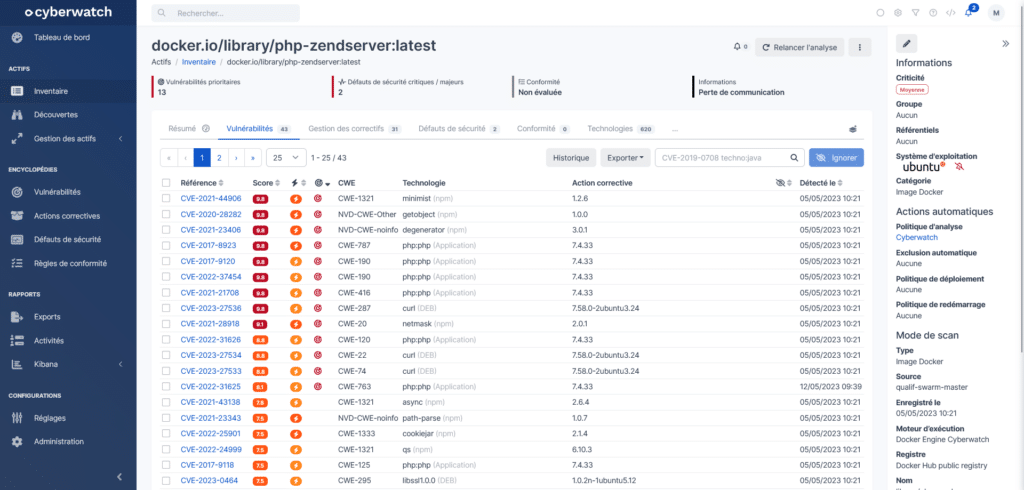This screenshot has width=1024, height=490.
Task: Click the Vulnérabilités encyclopedia target icon
Action: pyautogui.click(x=18, y=192)
